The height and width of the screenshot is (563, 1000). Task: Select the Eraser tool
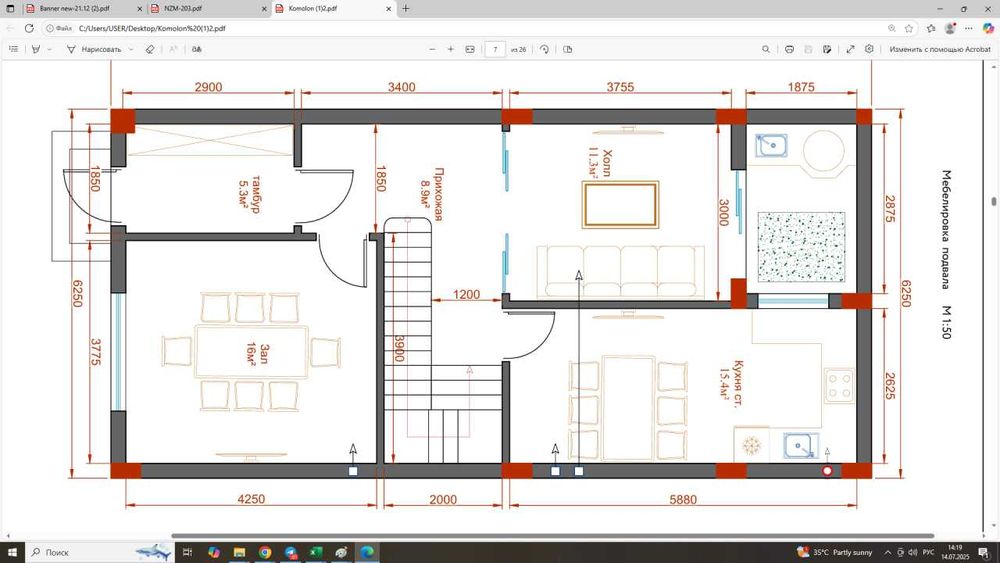tap(149, 49)
